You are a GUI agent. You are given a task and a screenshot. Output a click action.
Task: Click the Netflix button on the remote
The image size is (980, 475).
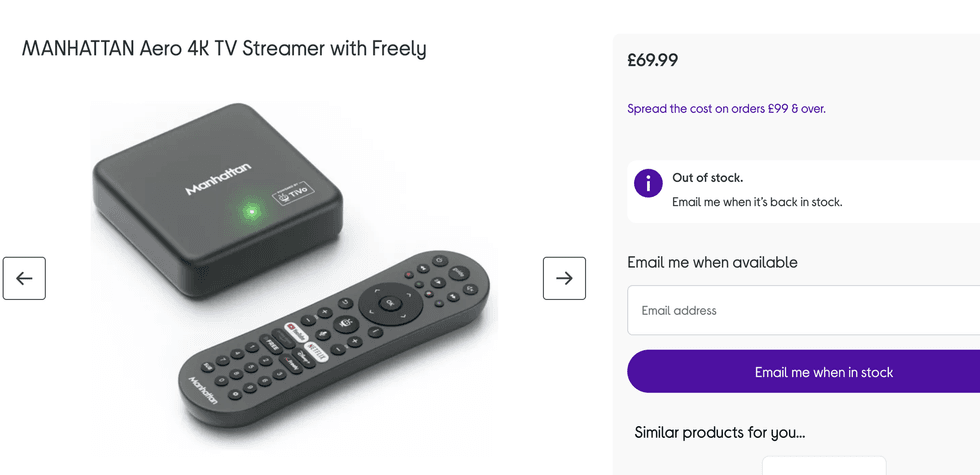[x=315, y=350]
